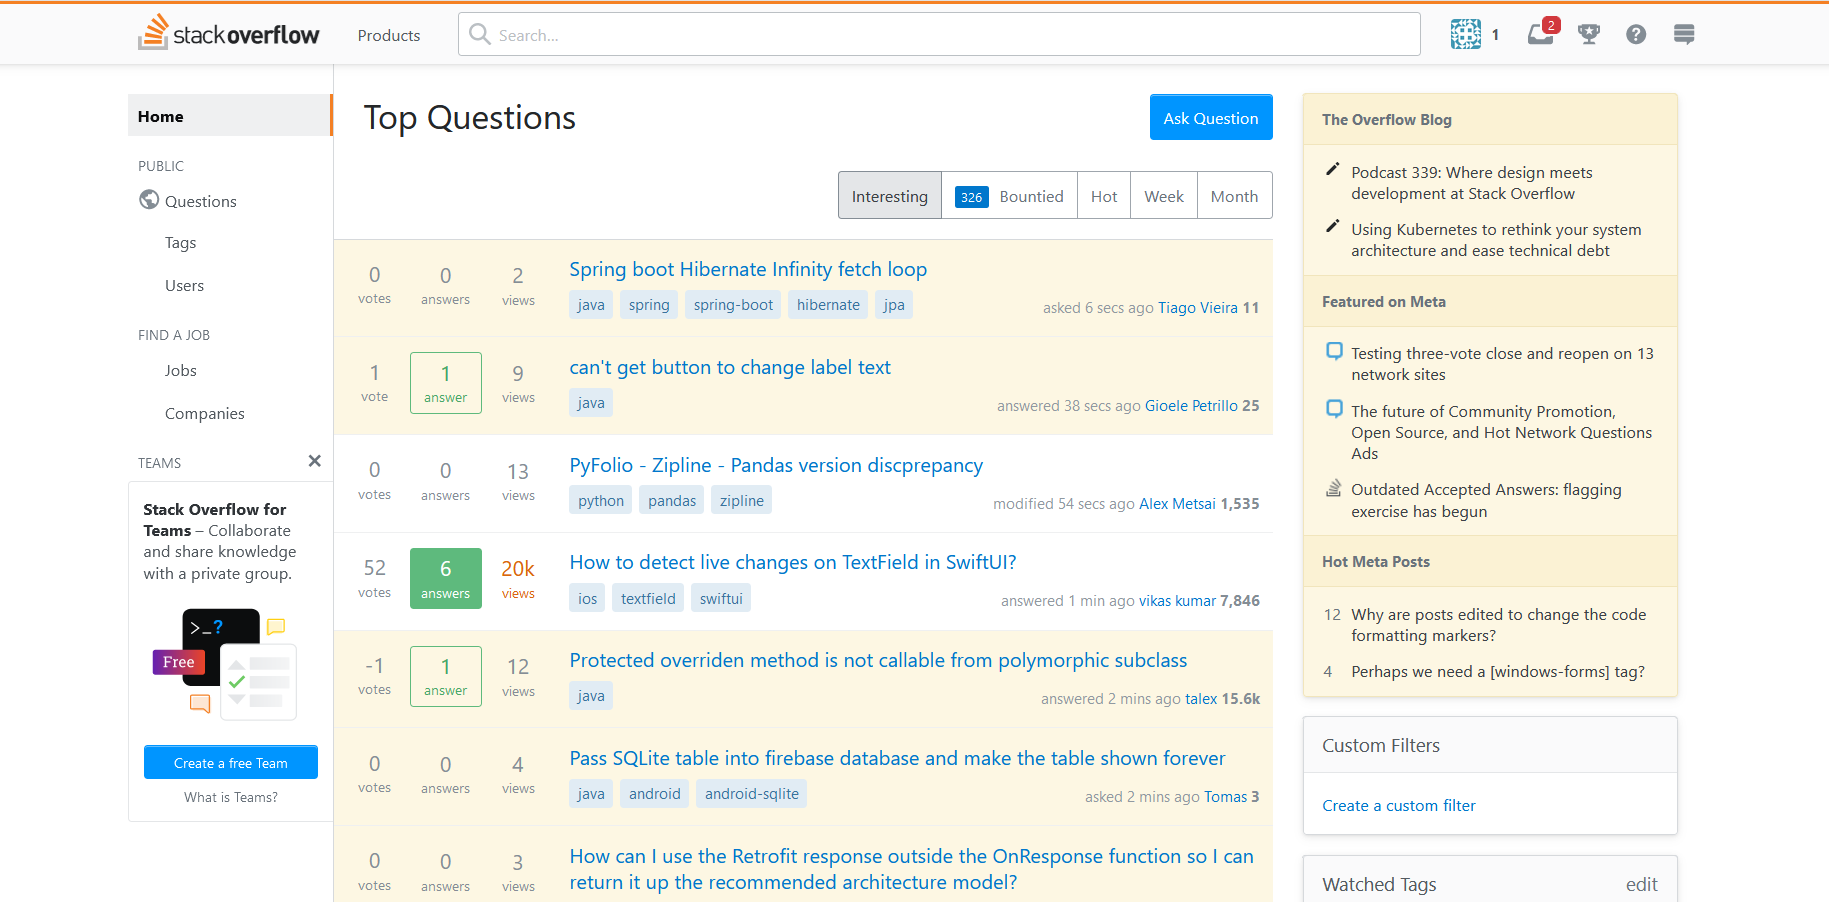Open the site switcher stack icon
This screenshot has height=902, width=1829.
pyautogui.click(x=1684, y=34)
